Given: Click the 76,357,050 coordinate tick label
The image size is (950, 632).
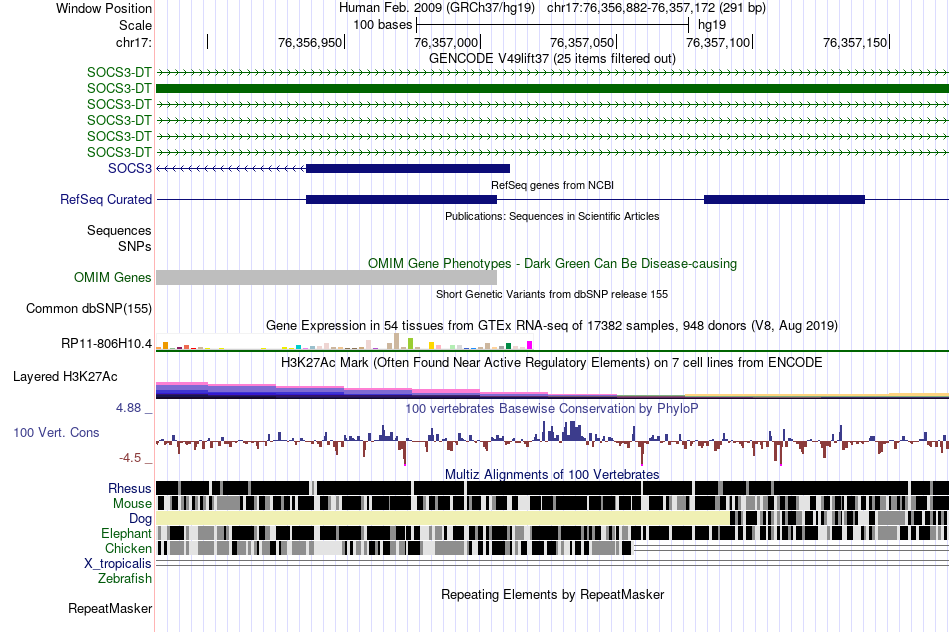Looking at the screenshot, I should [x=582, y=42].
